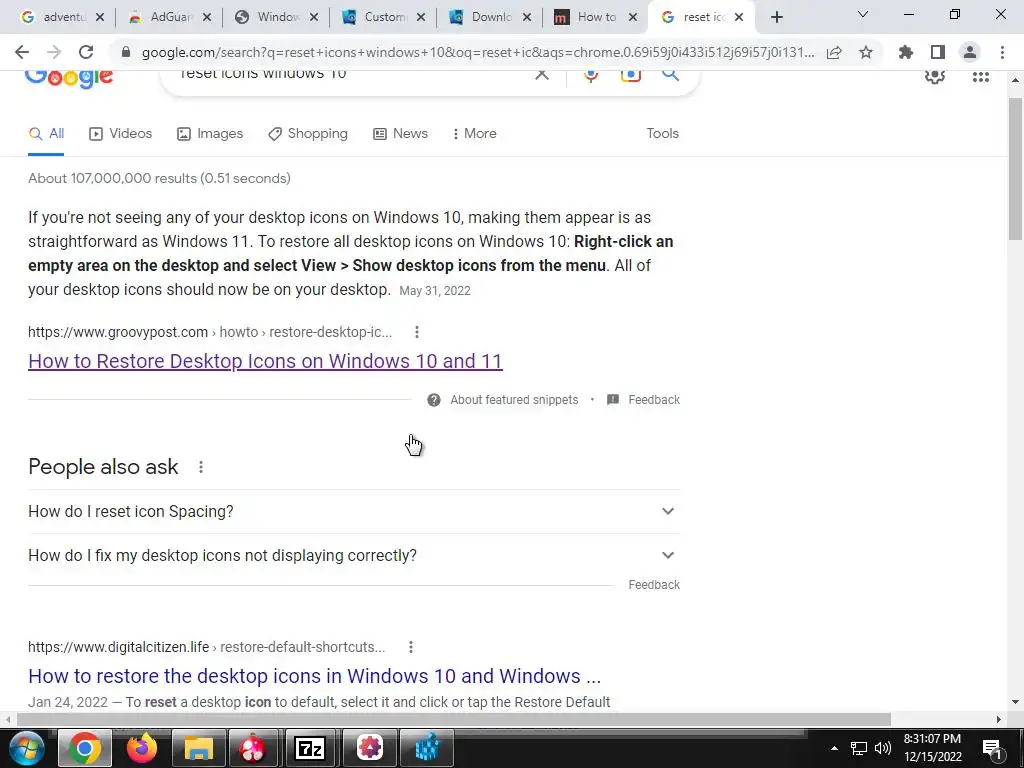Click inside the Google search field

353,74
